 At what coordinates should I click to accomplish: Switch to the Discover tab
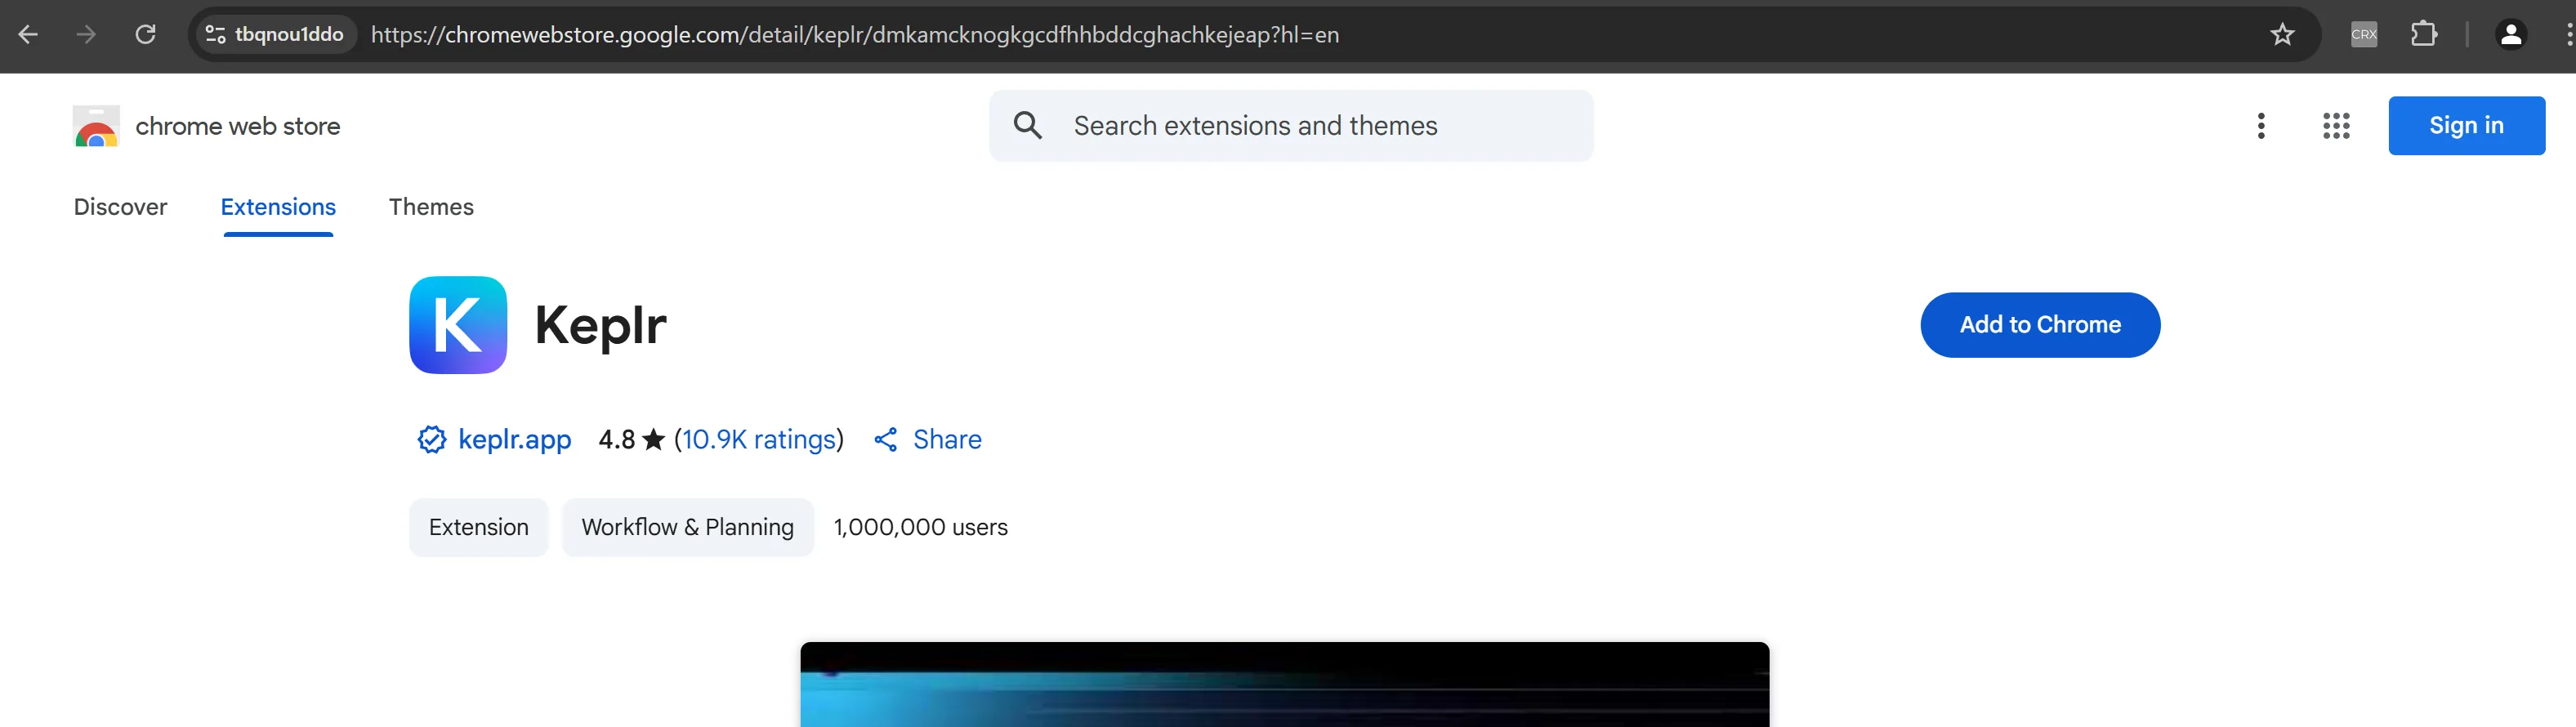(120, 207)
